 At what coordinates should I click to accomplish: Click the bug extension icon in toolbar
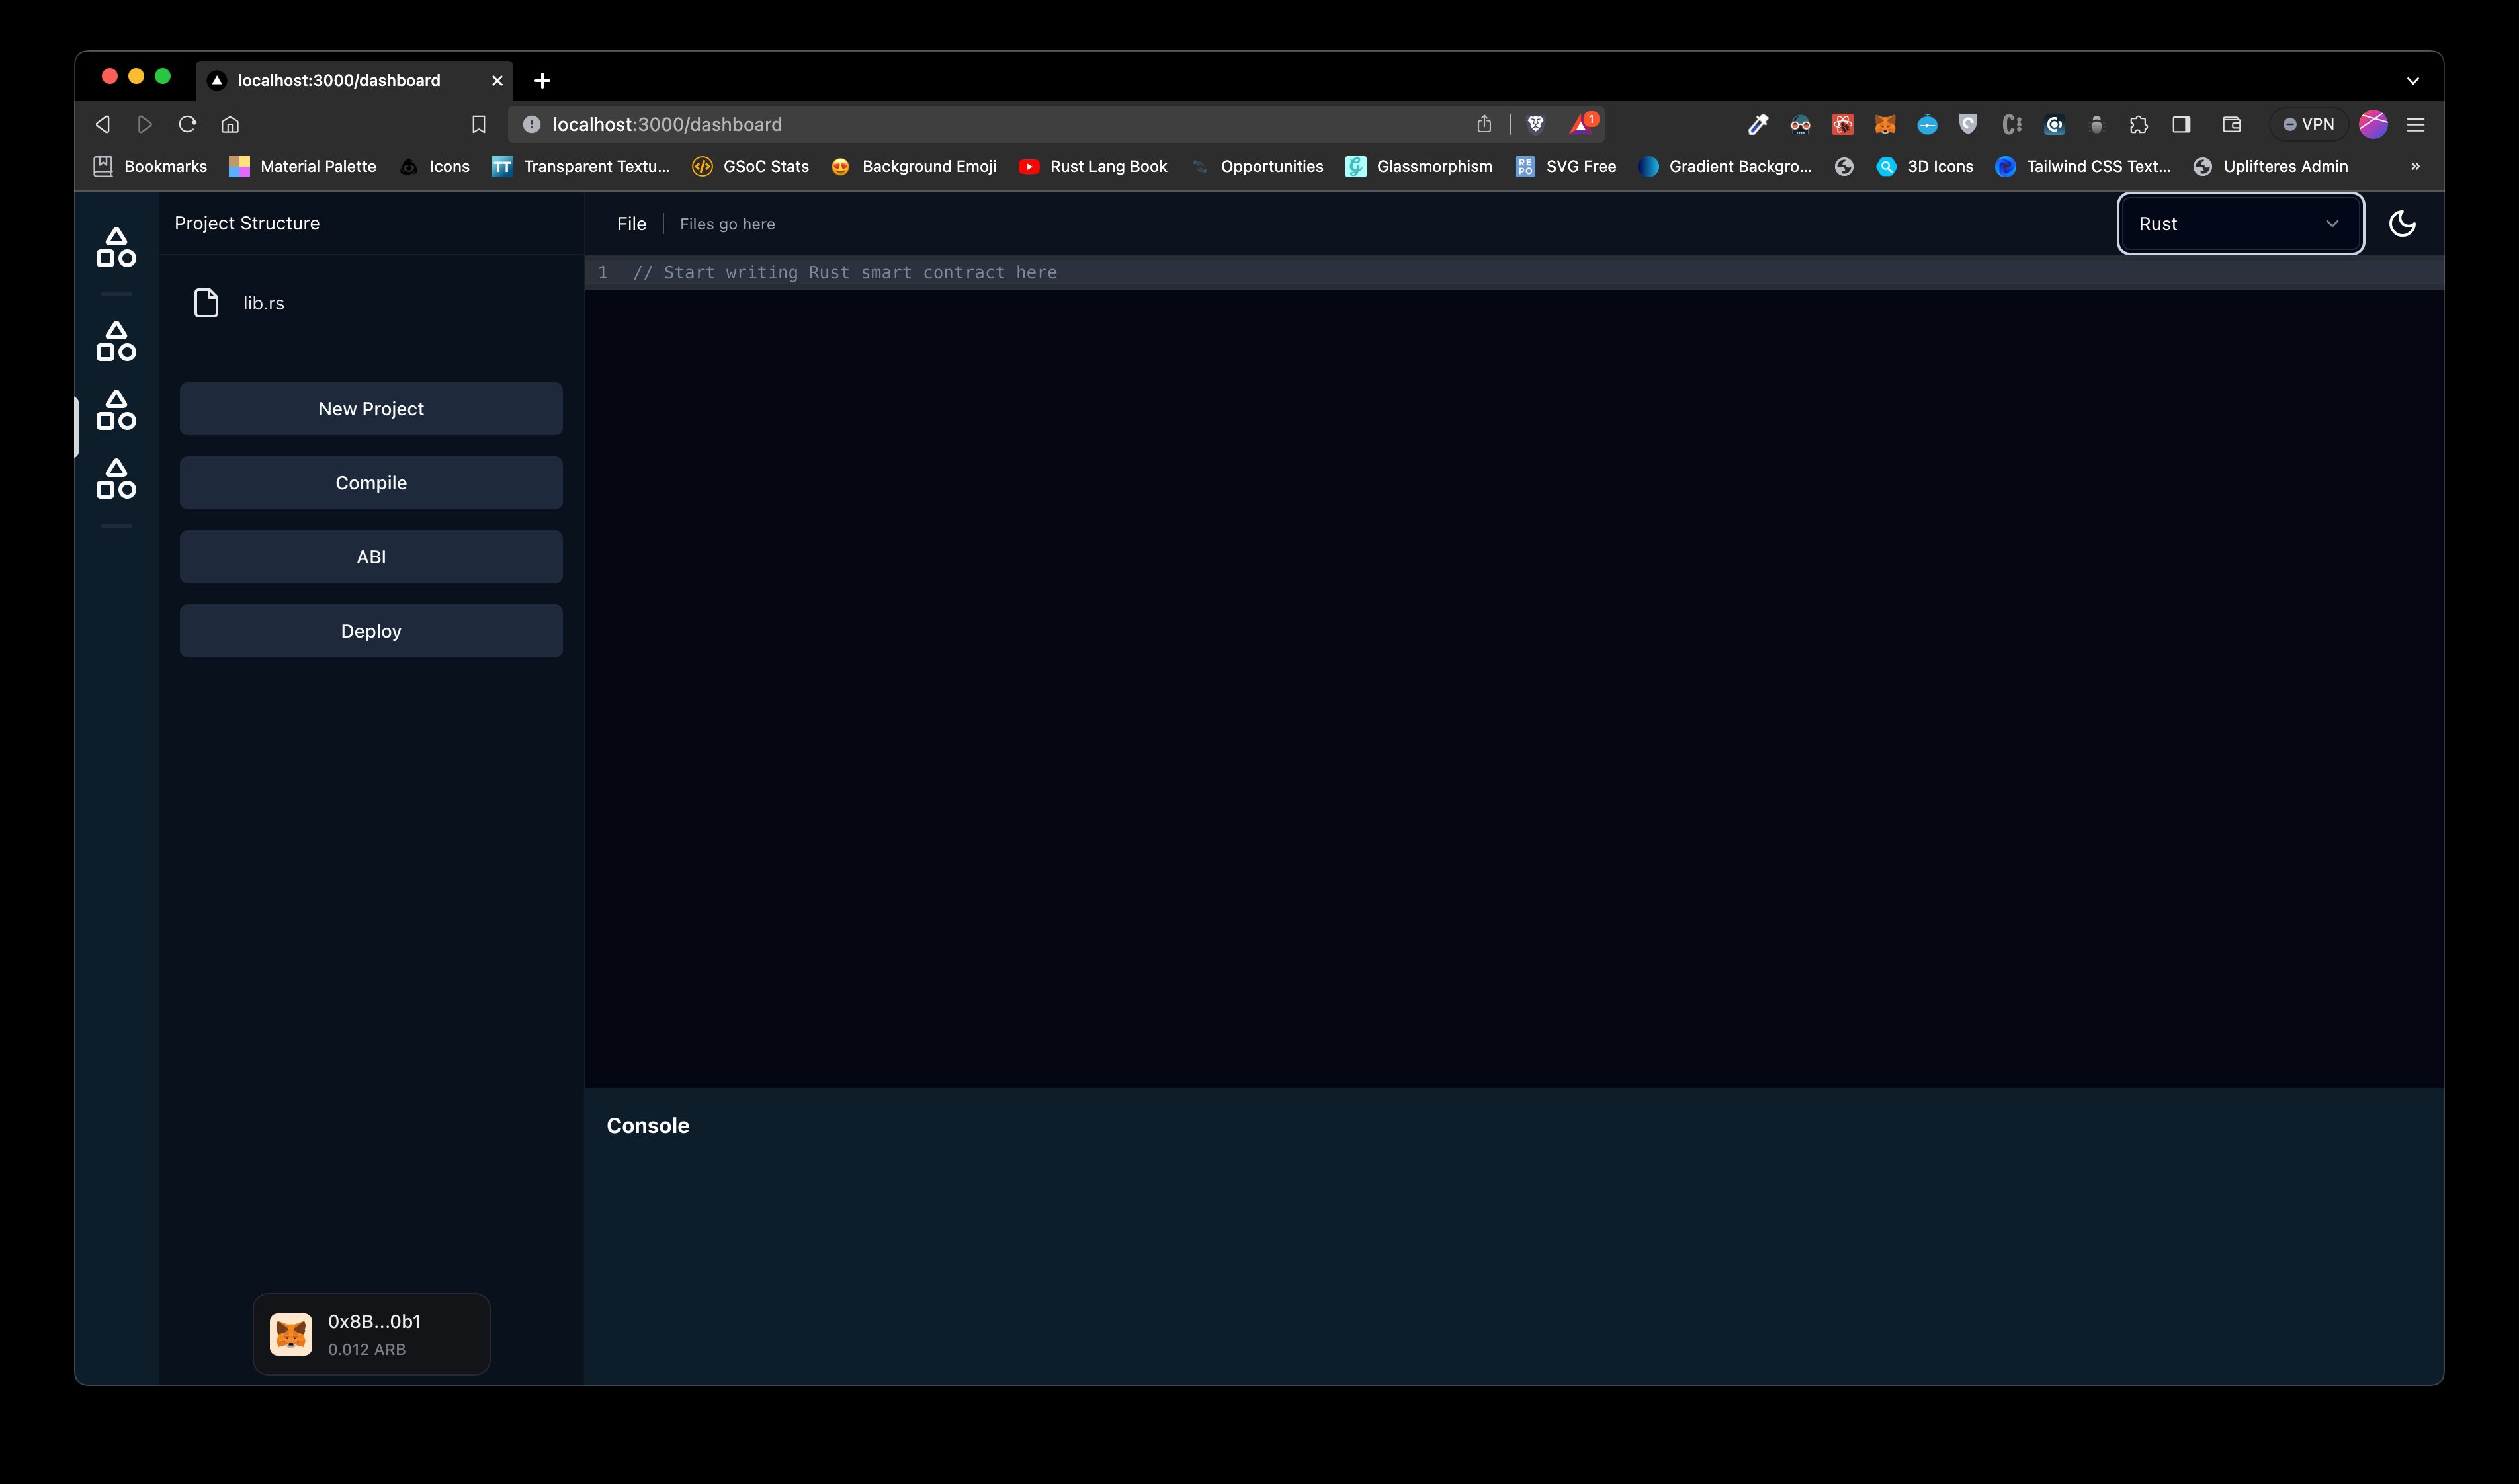(2097, 124)
